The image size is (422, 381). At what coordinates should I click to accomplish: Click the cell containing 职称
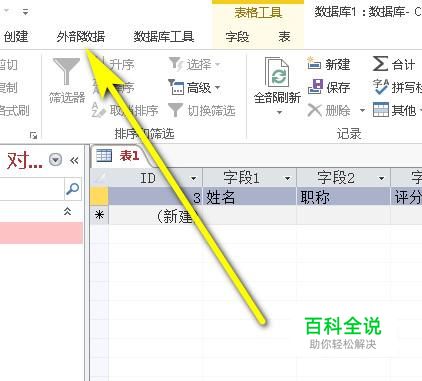(x=343, y=197)
